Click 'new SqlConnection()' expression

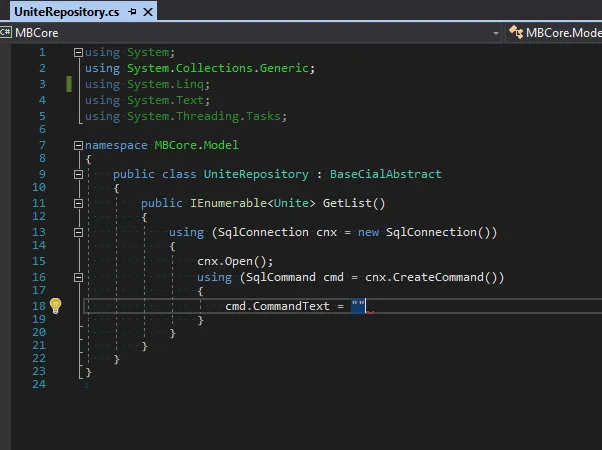click(424, 232)
